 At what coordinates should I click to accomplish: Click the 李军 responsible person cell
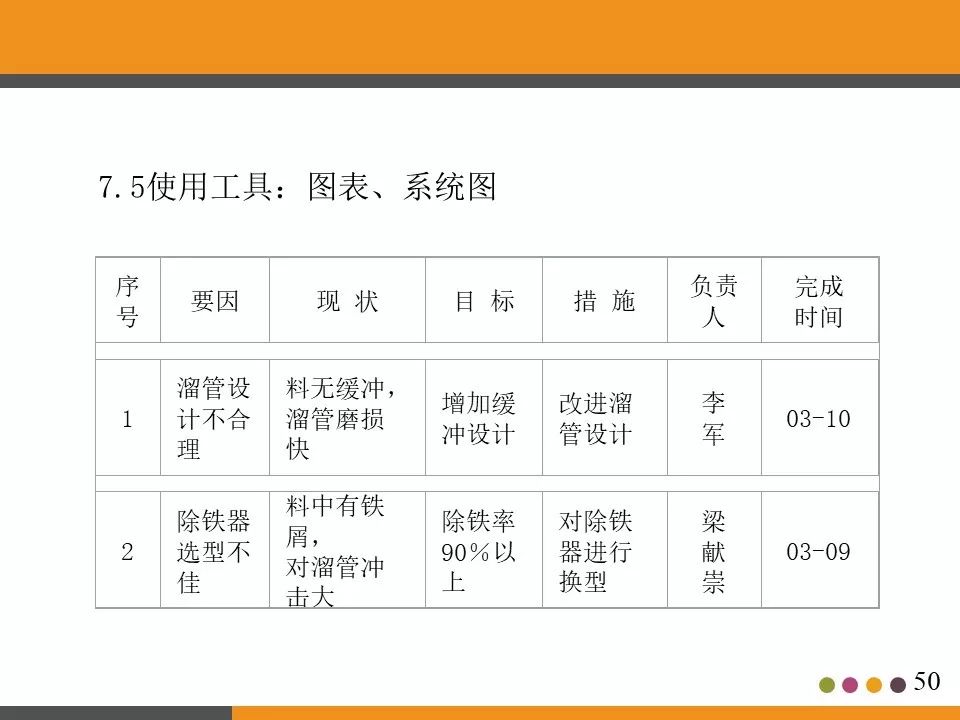click(x=713, y=413)
